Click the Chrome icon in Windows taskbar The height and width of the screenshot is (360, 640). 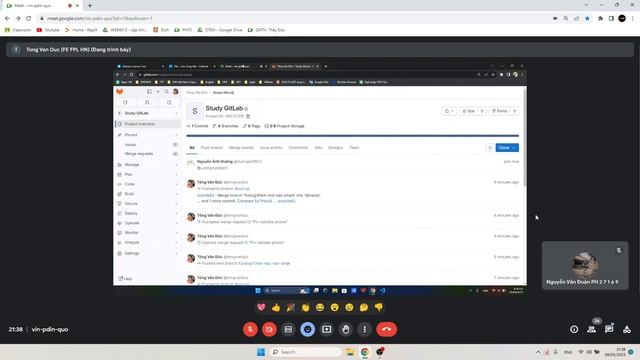click(x=364, y=352)
